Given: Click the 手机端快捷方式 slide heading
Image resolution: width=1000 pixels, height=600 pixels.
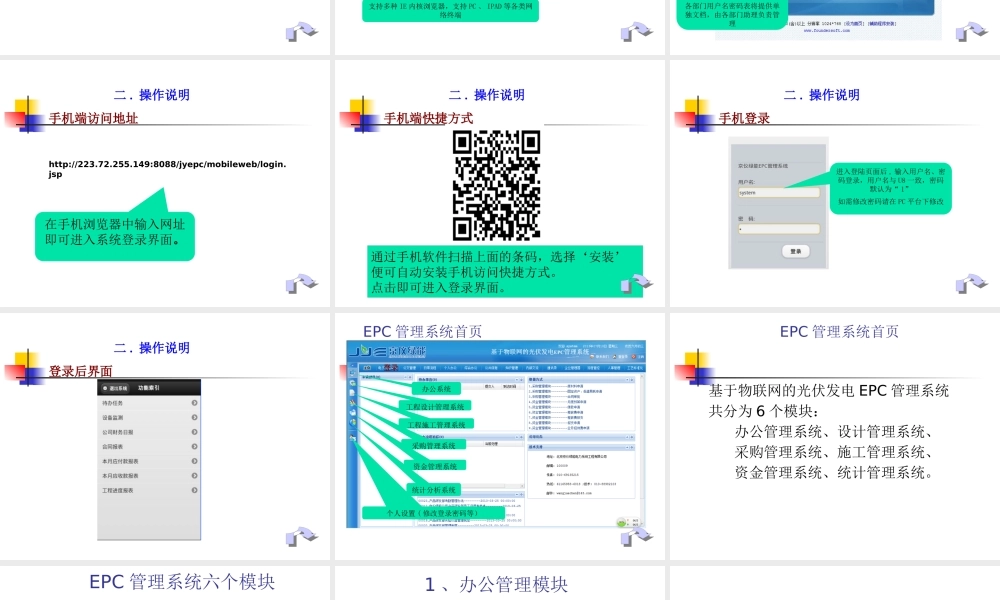Looking at the screenshot, I should pos(429,118).
